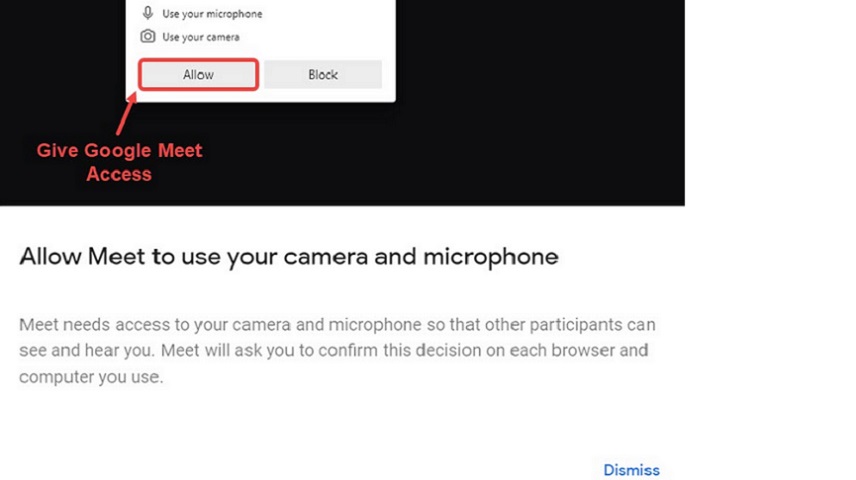Click the word 'microphone' in the heading
The height and width of the screenshot is (480, 856).
(x=491, y=257)
